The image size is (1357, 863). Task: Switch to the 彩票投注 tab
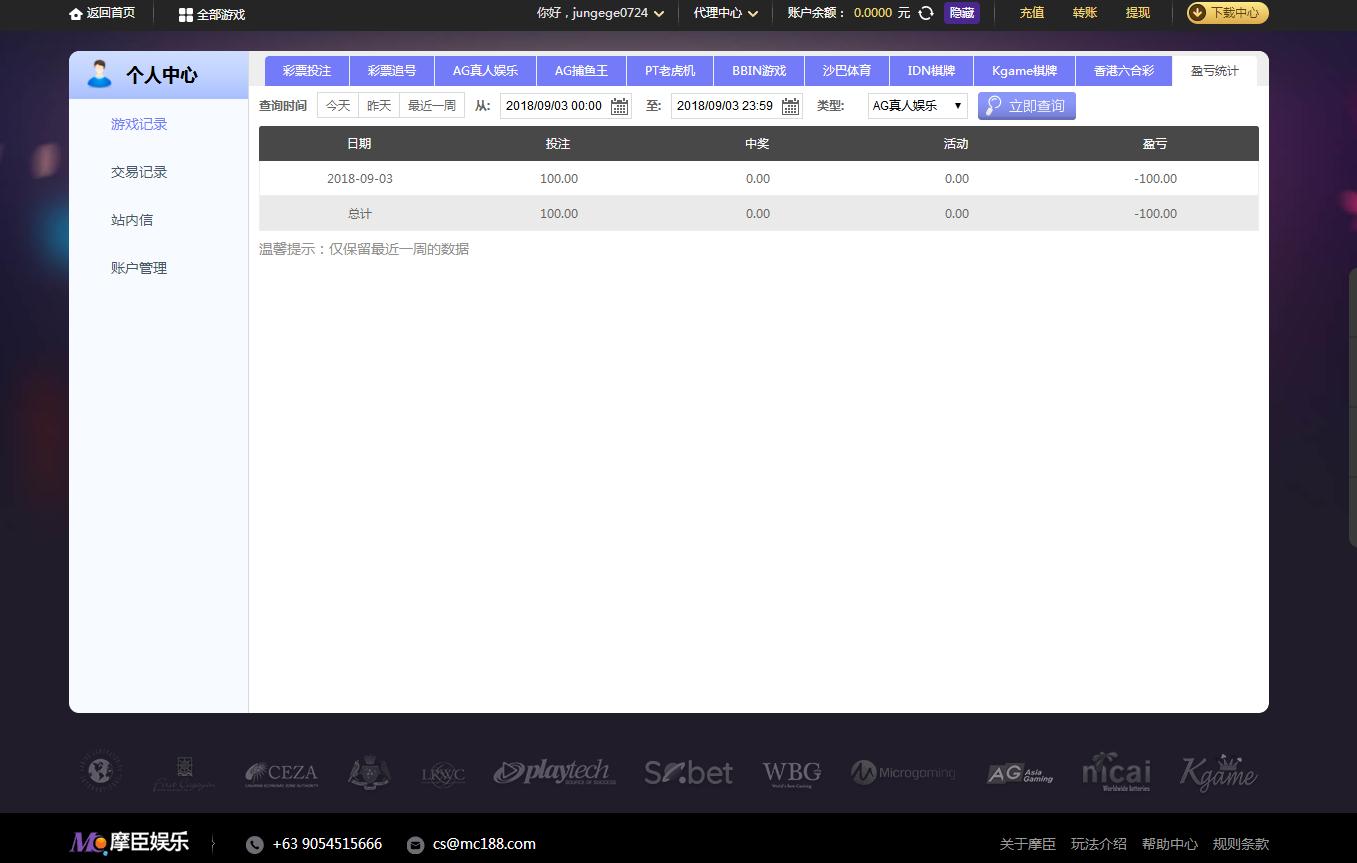306,71
